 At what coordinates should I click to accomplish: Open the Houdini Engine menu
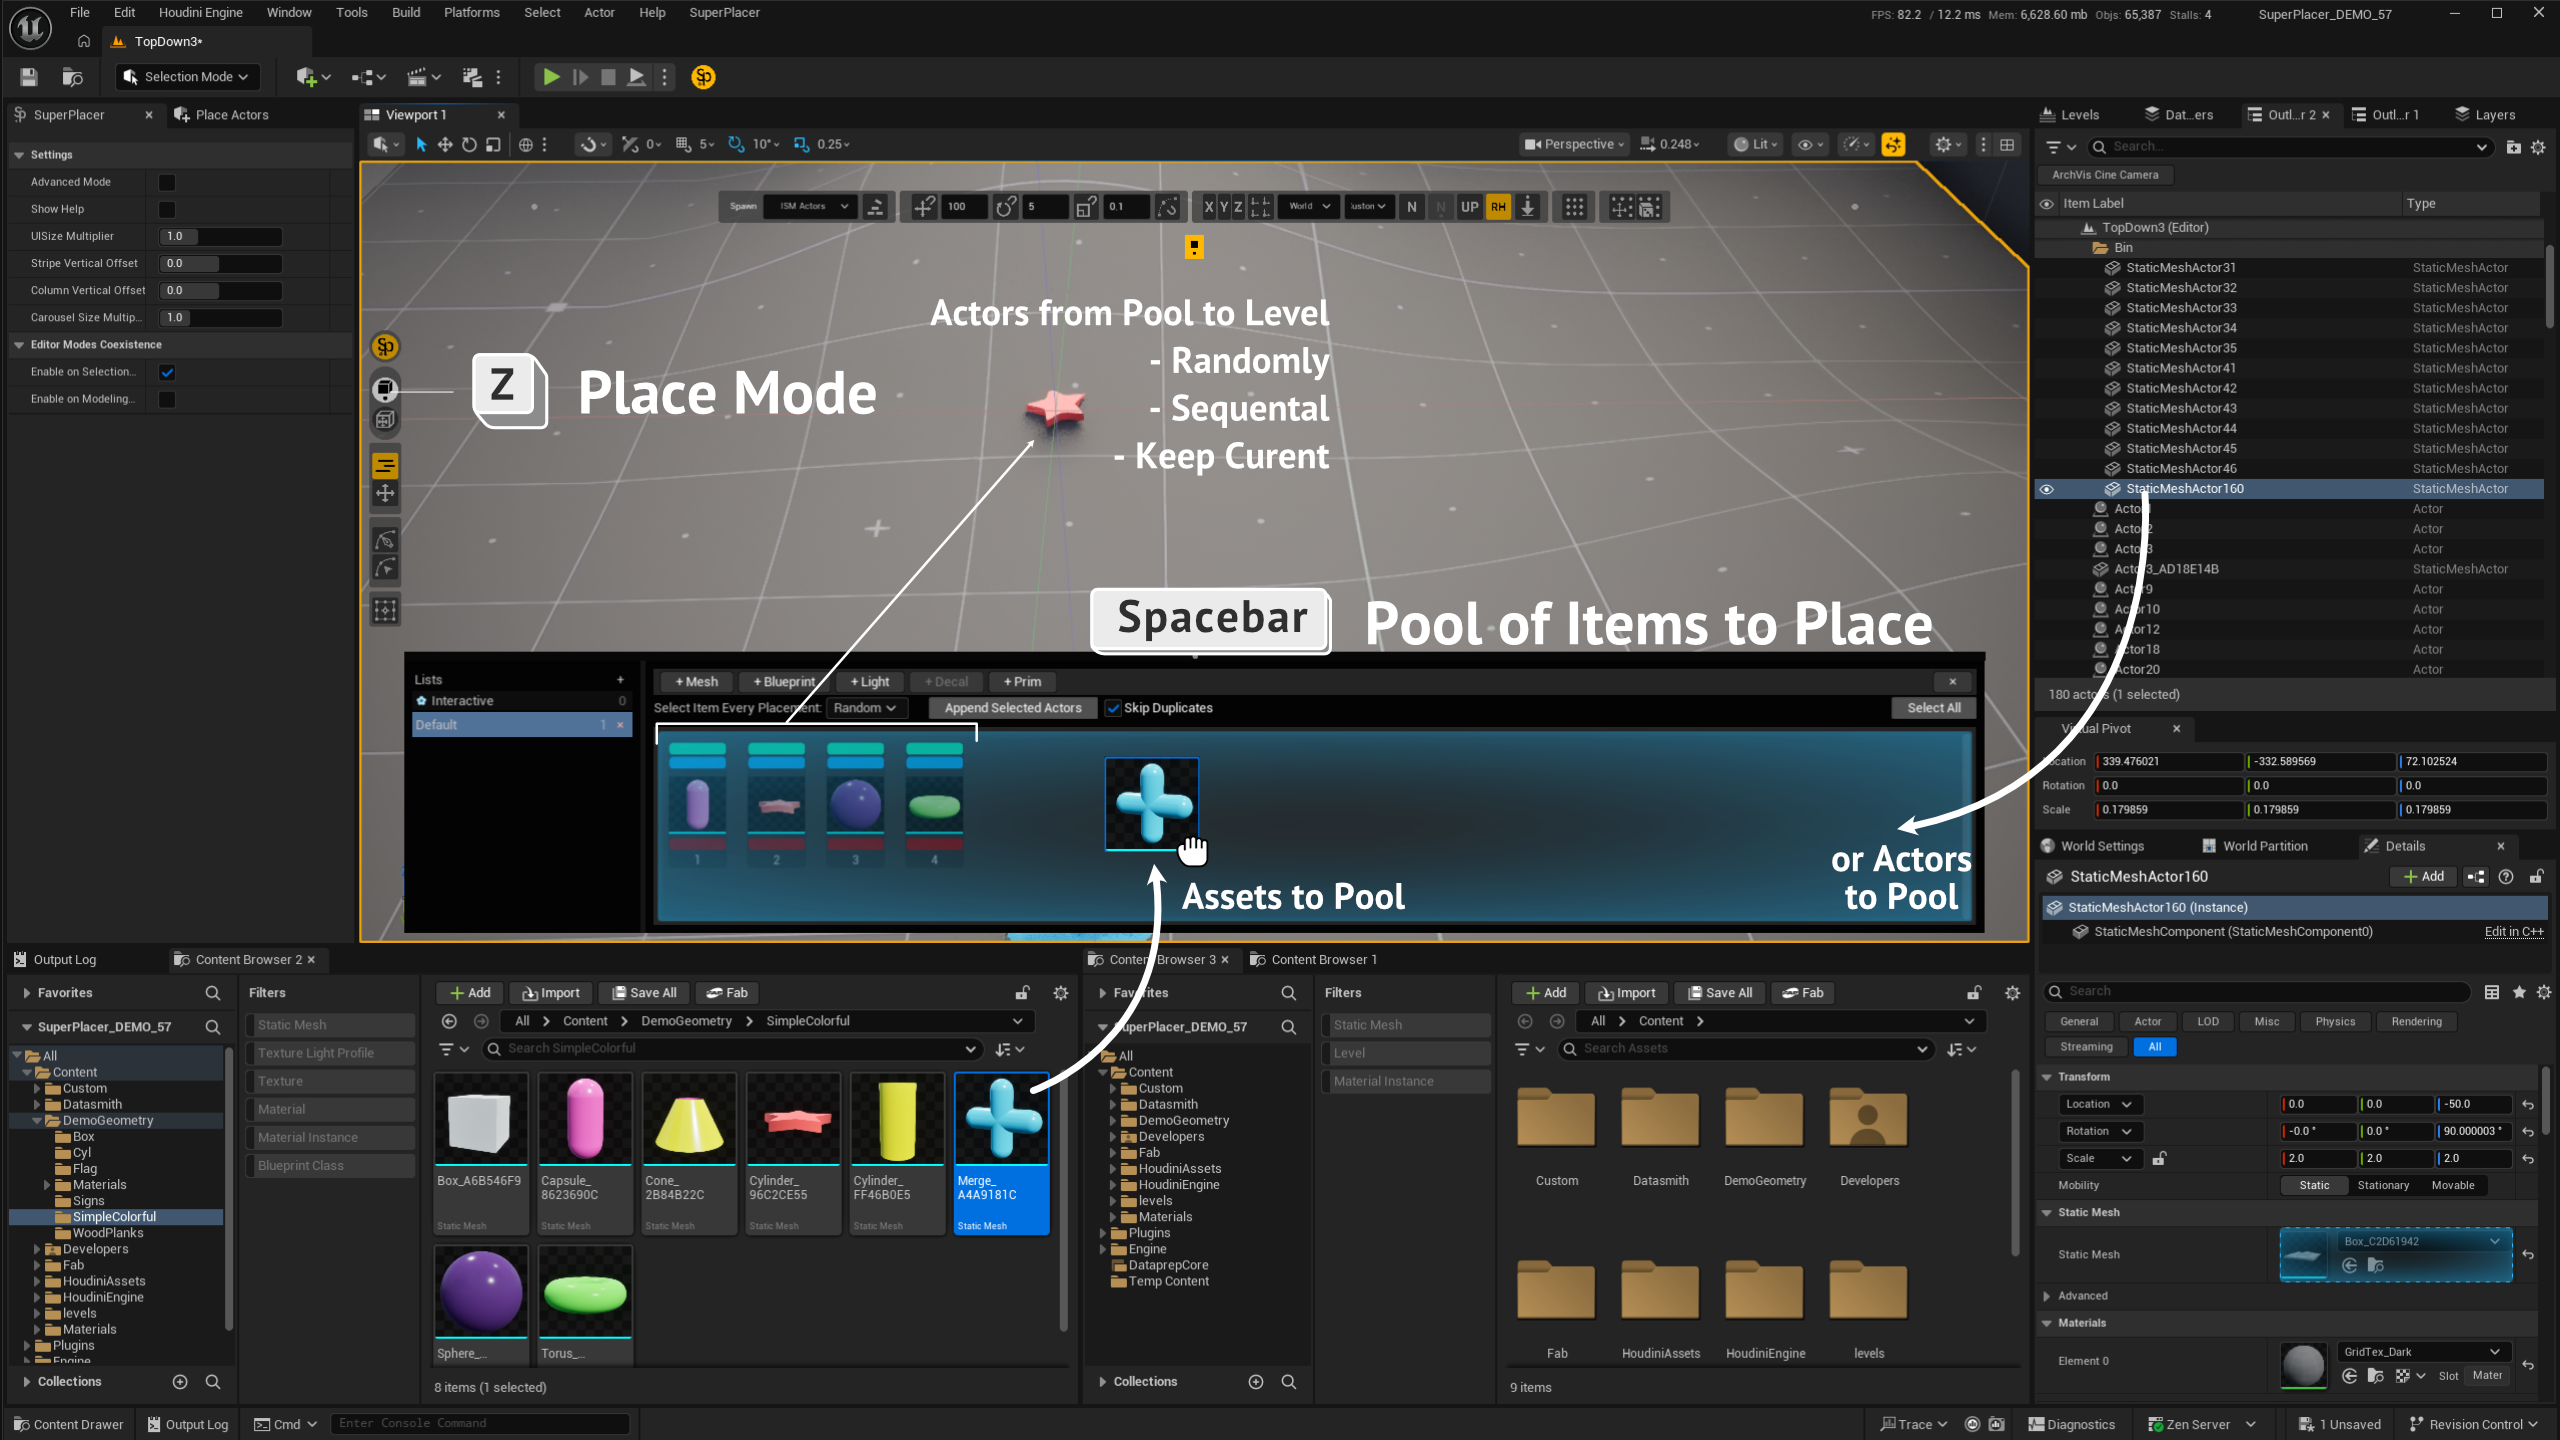(200, 13)
